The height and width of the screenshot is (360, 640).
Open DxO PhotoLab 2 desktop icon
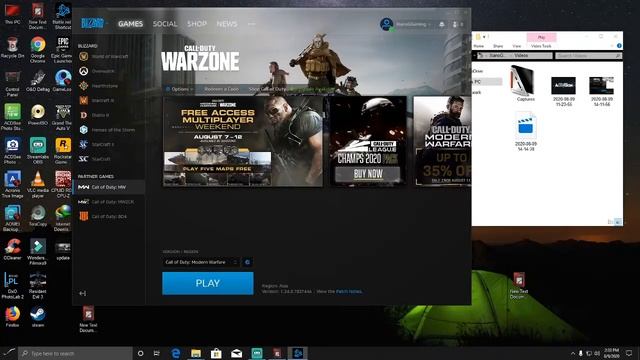13,285
